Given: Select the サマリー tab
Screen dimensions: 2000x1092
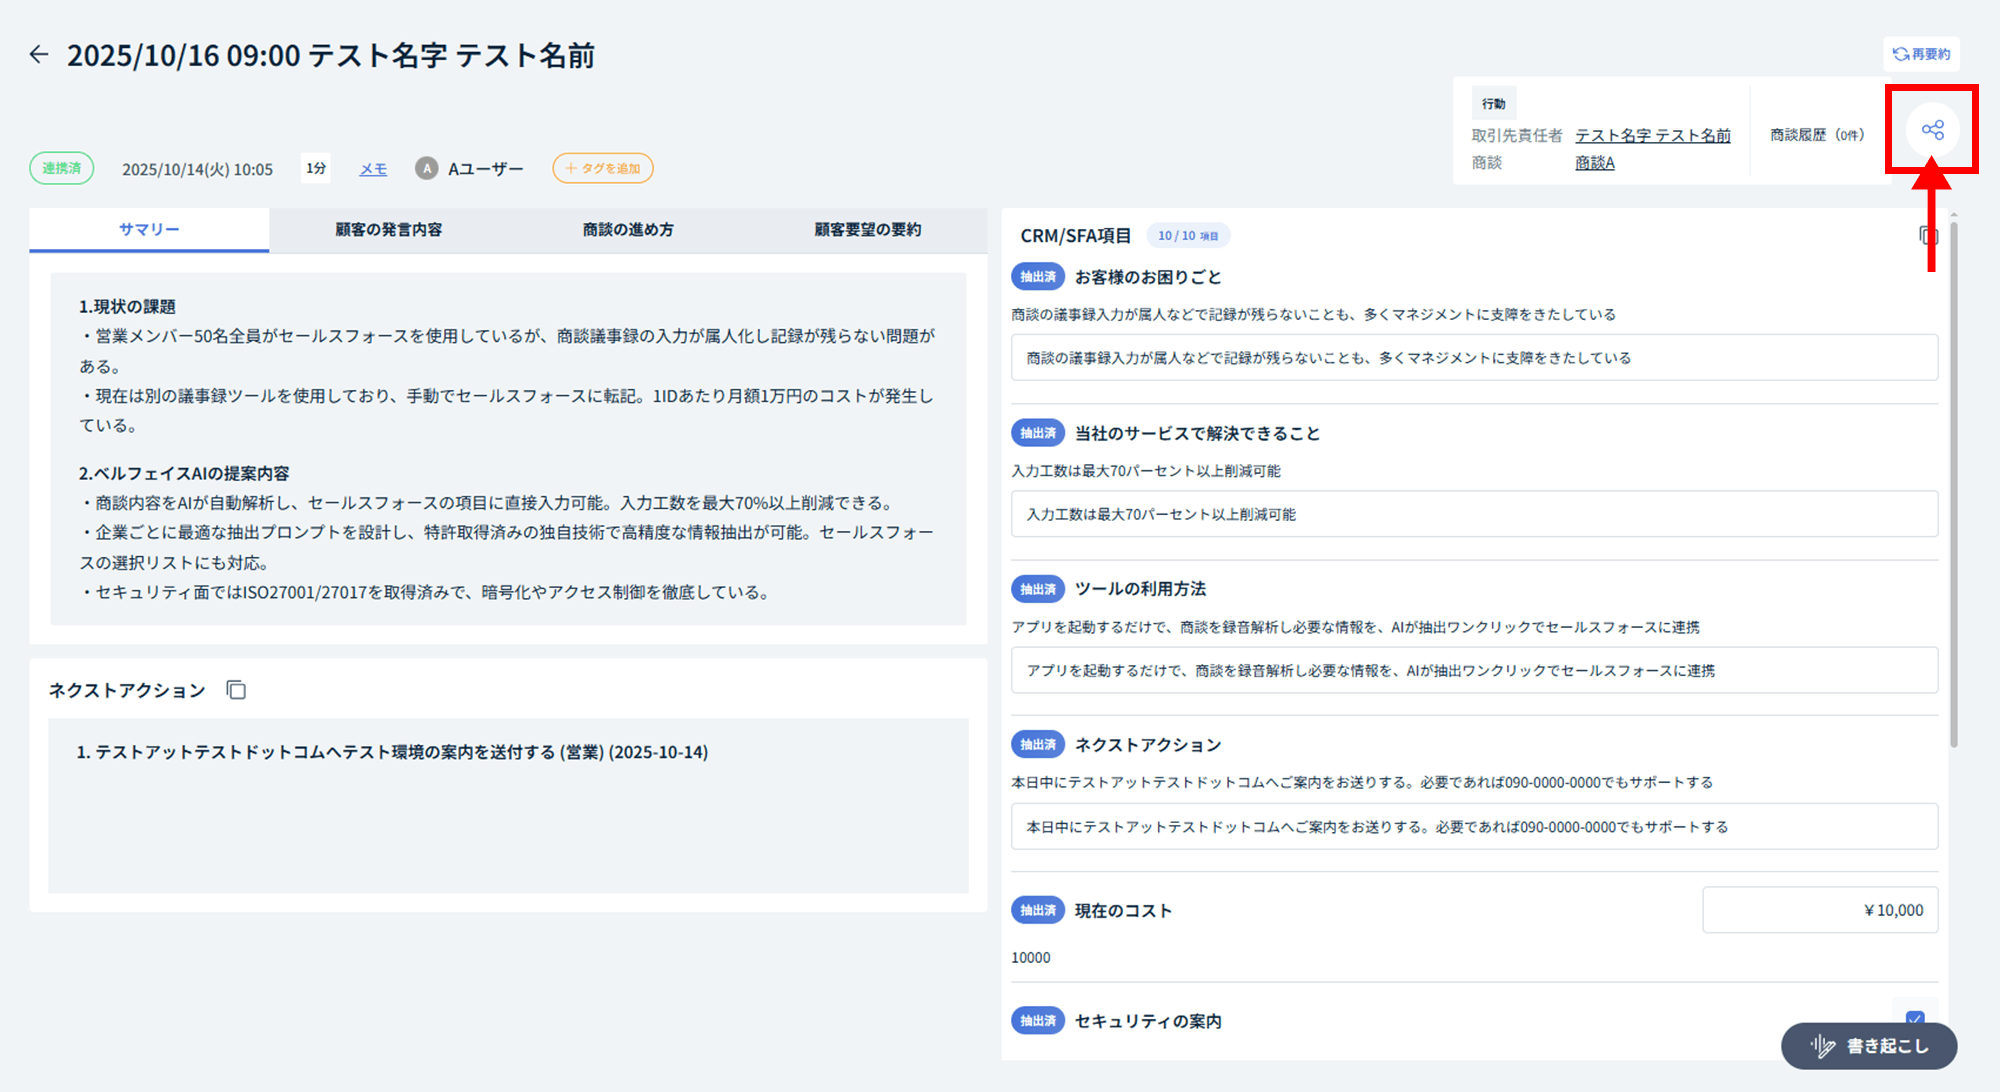Looking at the screenshot, I should click(149, 230).
